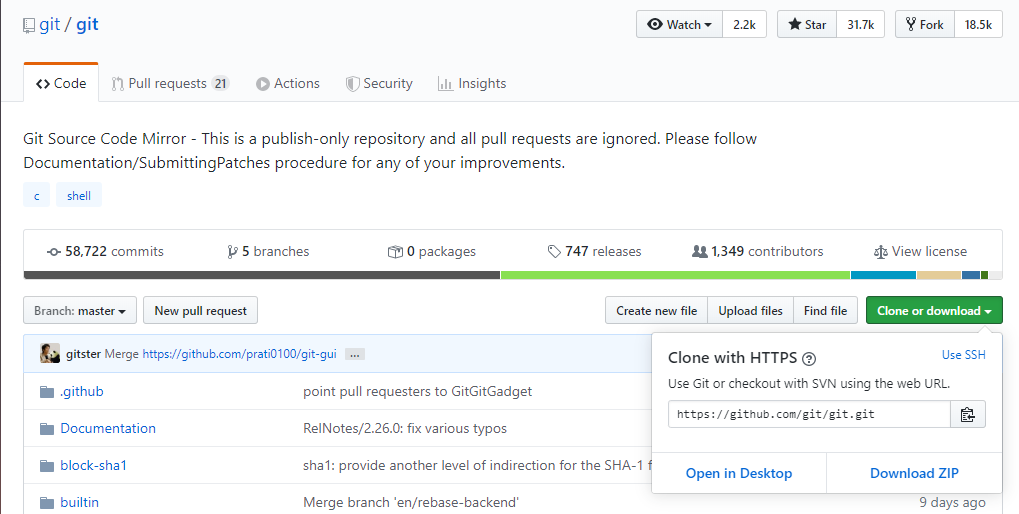View 1,349 contributors
Viewport: 1019px width, 514px height.
pos(758,251)
